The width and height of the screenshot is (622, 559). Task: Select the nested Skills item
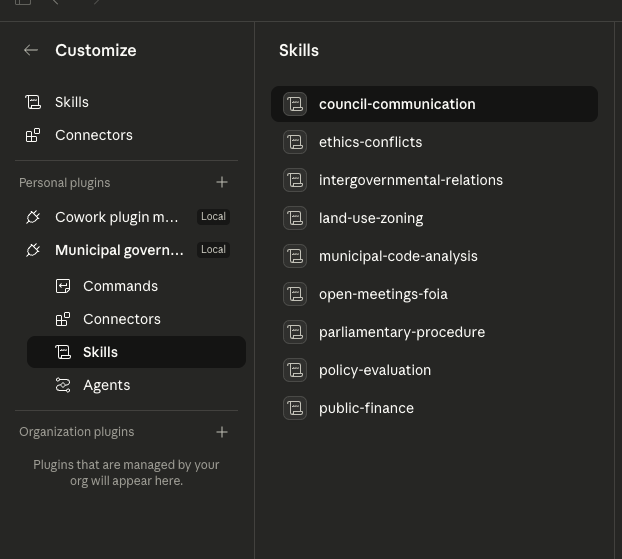[100, 352]
